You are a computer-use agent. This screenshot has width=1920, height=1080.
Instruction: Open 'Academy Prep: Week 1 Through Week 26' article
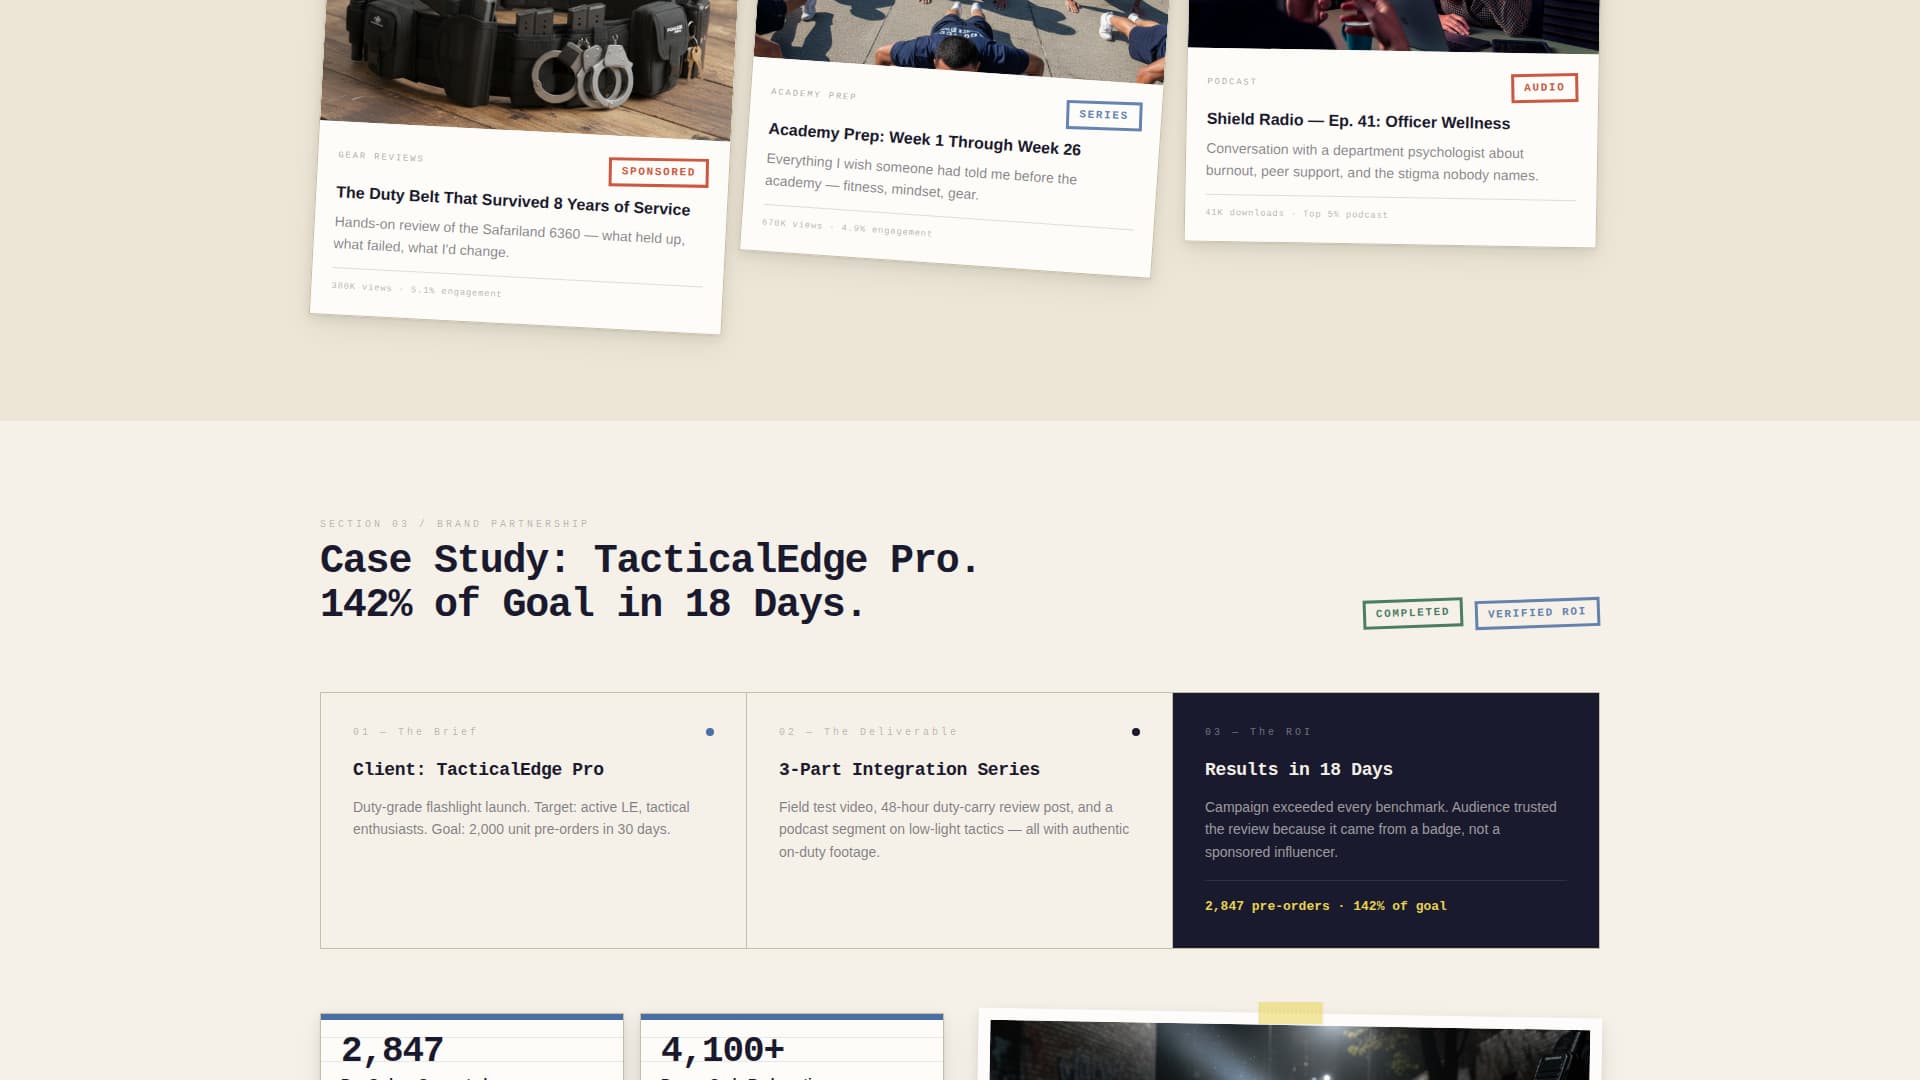point(924,140)
